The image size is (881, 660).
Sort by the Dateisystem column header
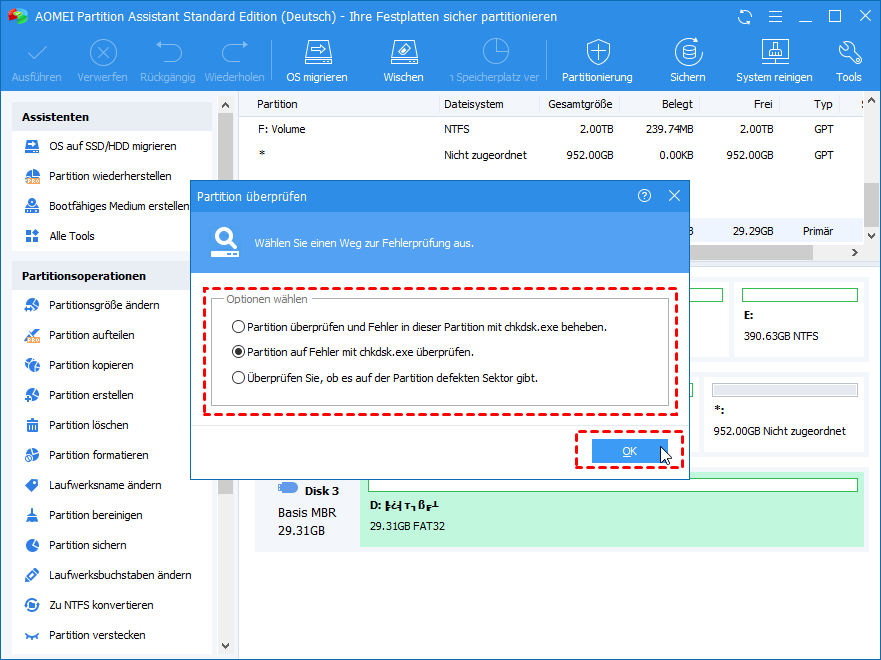(x=474, y=104)
